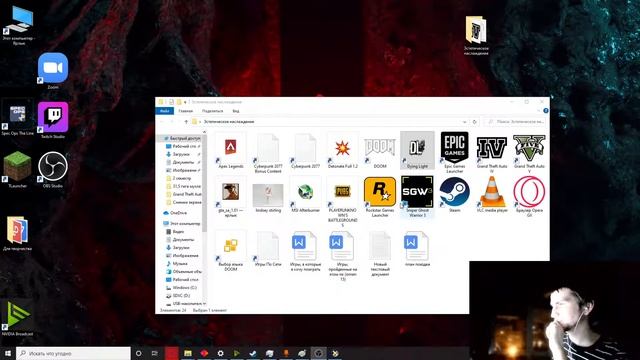Select Быстрый доступ in the navigation pane
This screenshot has height=360, width=640.
point(181,138)
